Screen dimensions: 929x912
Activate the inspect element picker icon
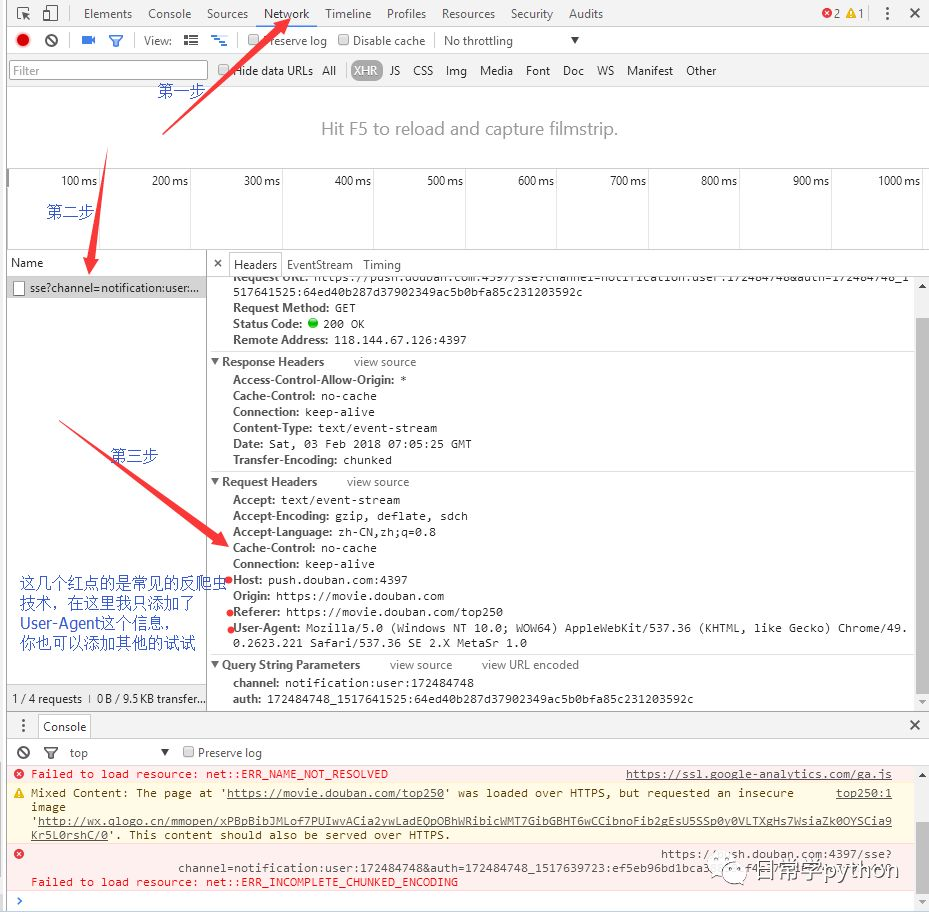coord(23,13)
